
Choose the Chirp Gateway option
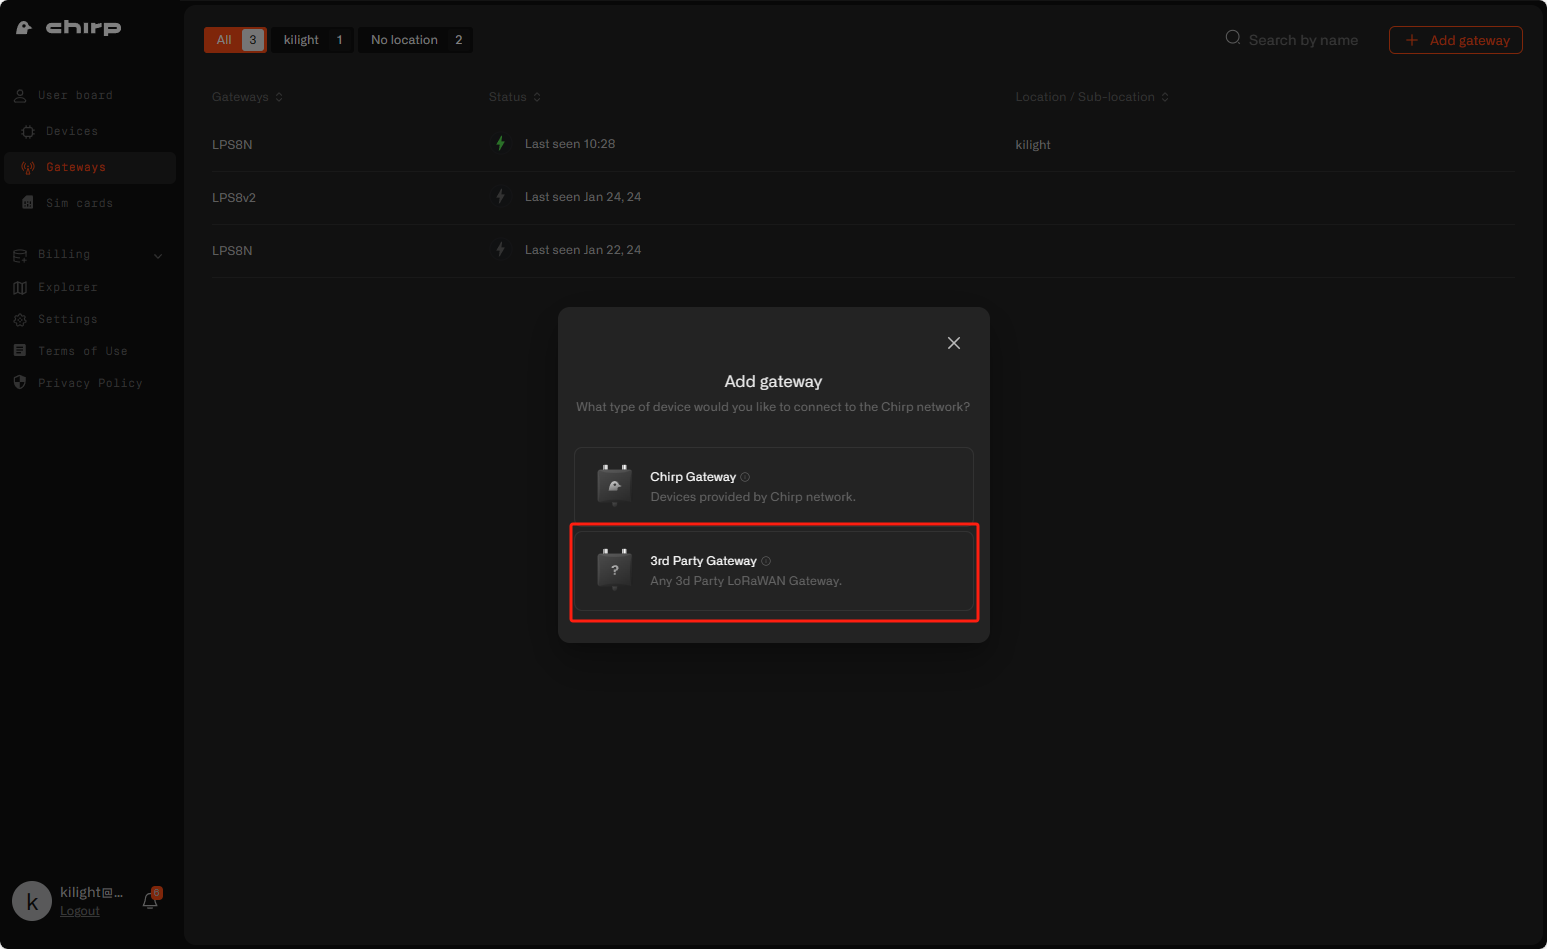pyautogui.click(x=774, y=486)
